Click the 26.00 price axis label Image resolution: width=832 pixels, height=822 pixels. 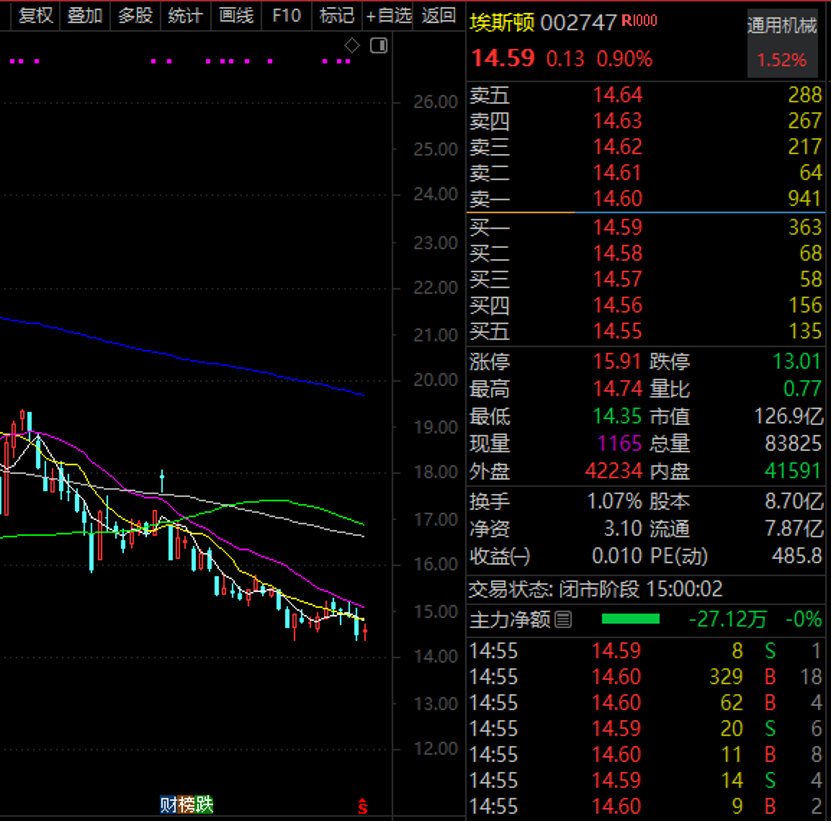click(x=436, y=102)
